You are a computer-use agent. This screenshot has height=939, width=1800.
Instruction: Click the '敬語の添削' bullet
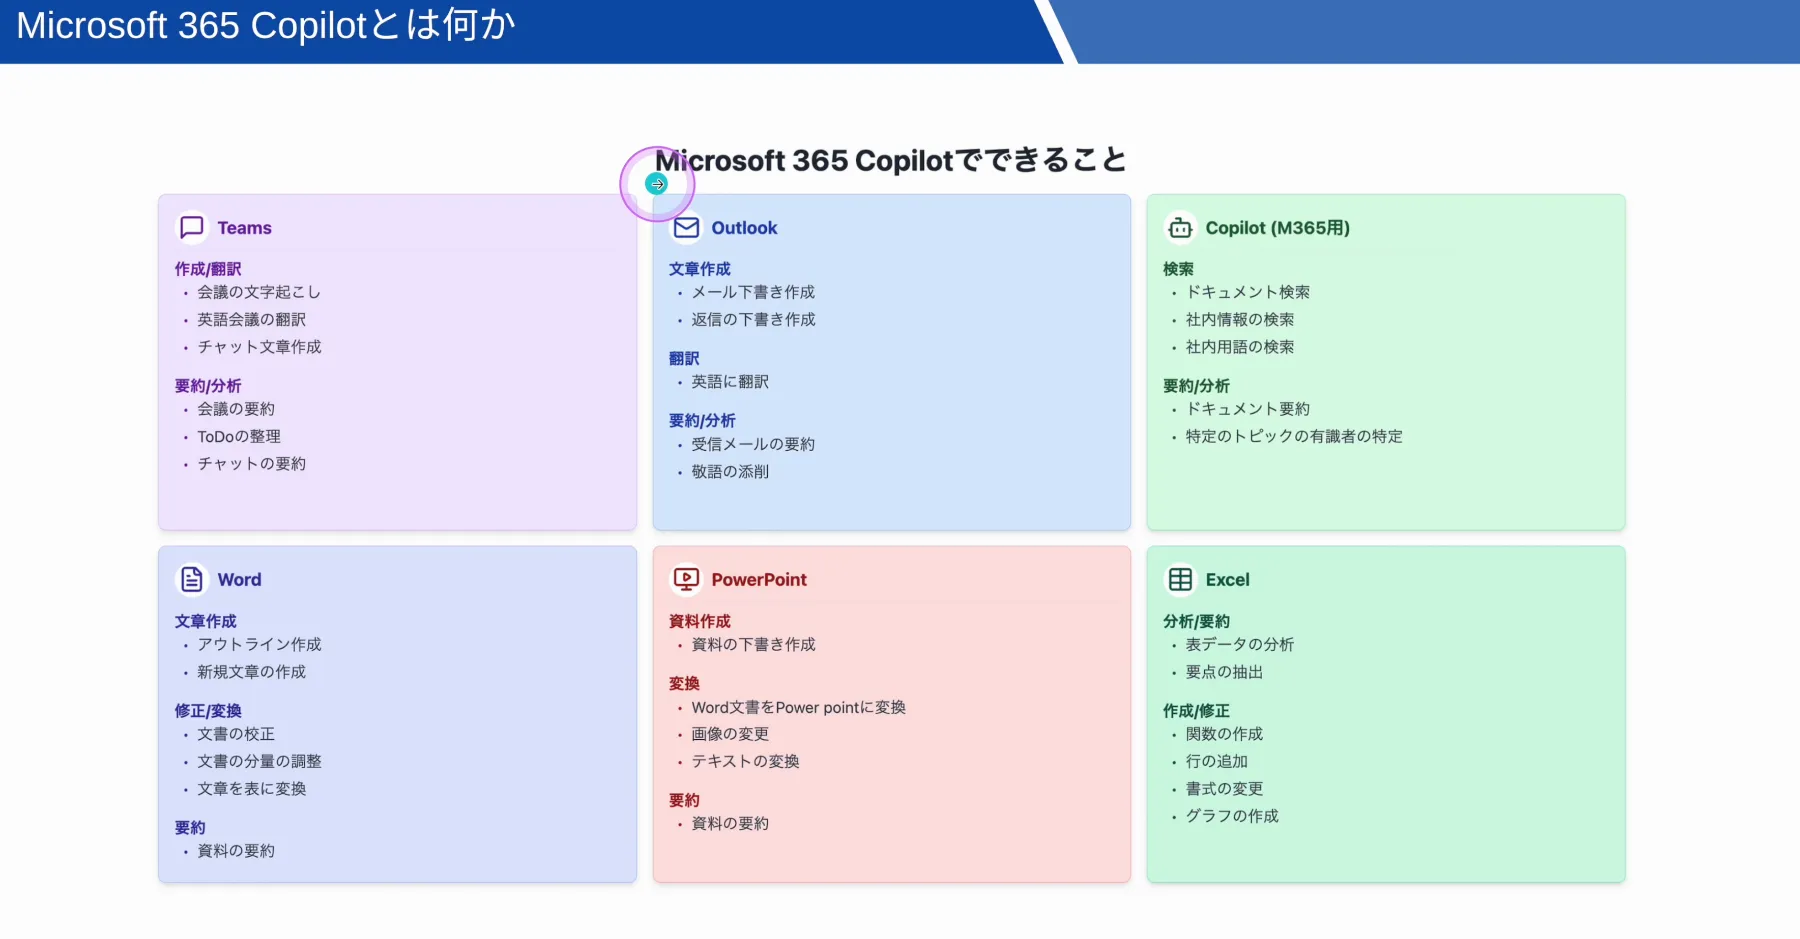(x=731, y=471)
